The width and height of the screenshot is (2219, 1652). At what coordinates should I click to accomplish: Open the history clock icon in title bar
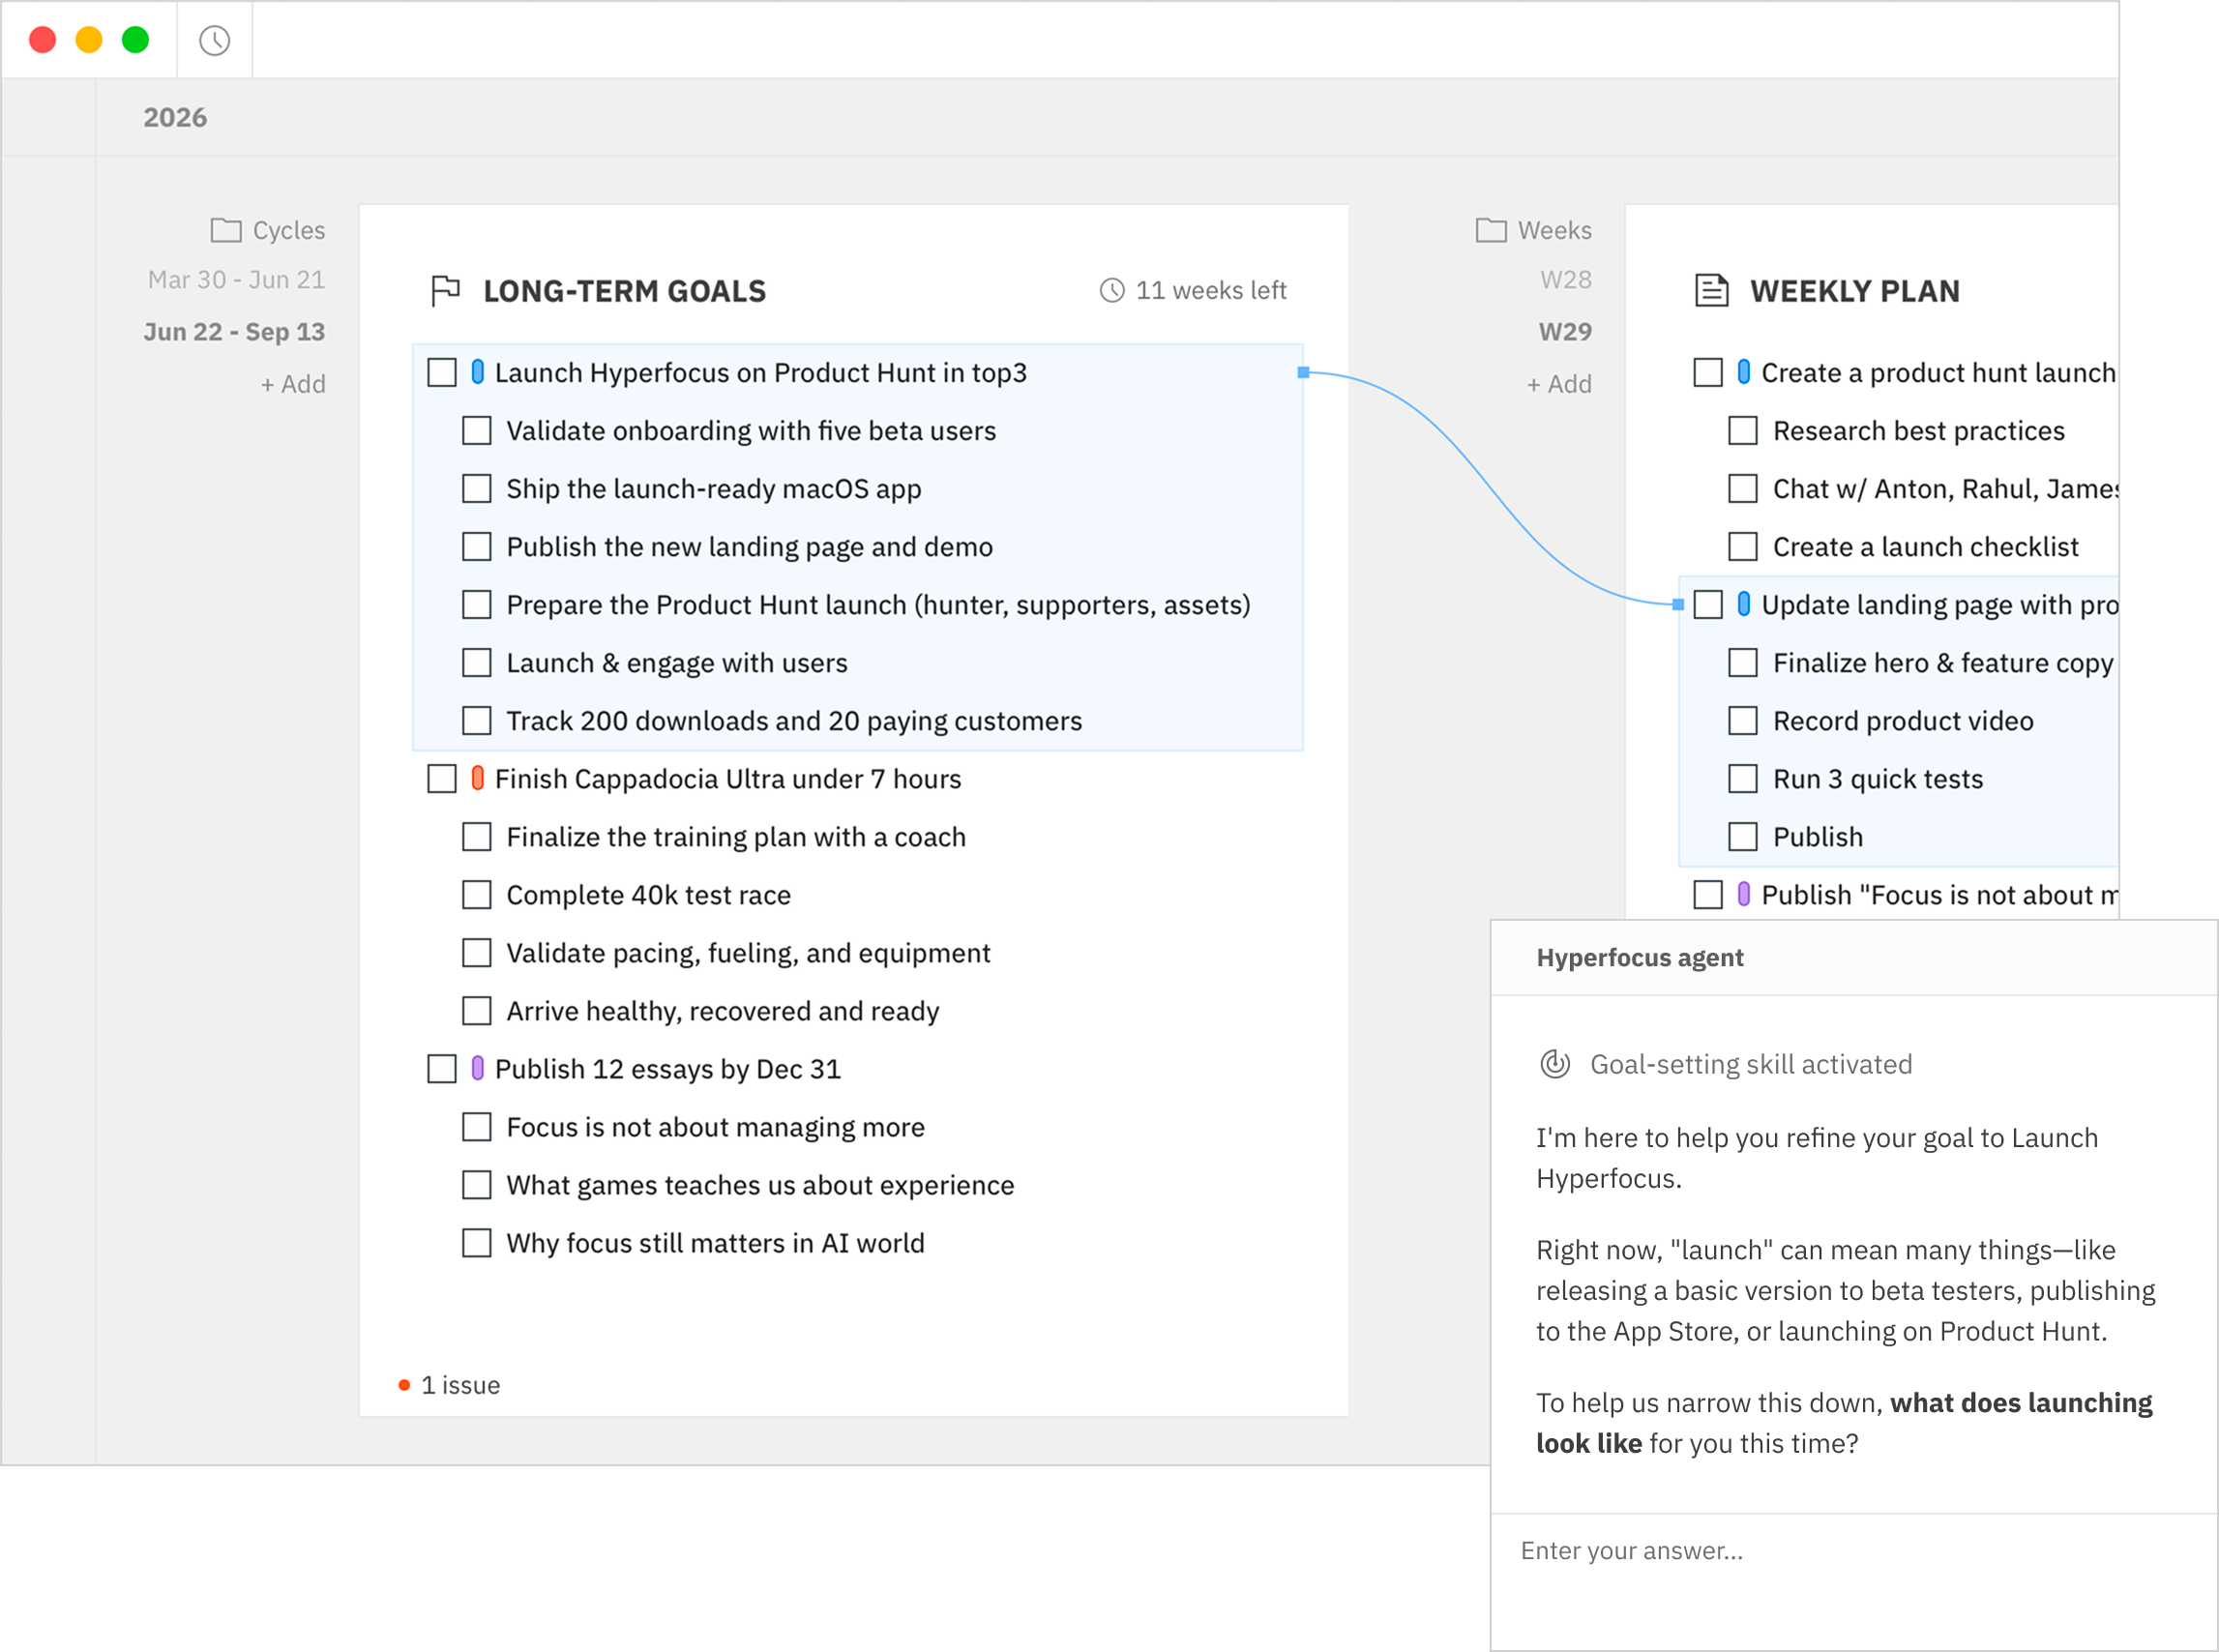pyautogui.click(x=214, y=40)
